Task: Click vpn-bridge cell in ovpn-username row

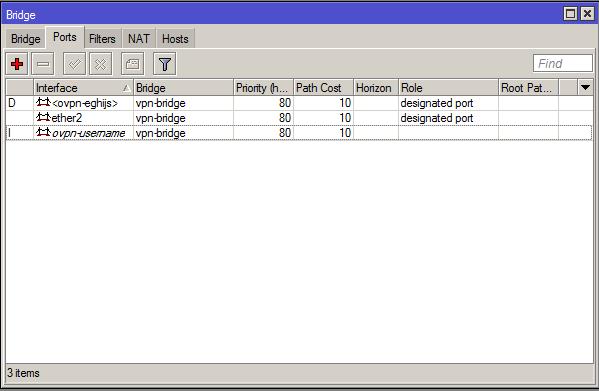Action: [160, 133]
